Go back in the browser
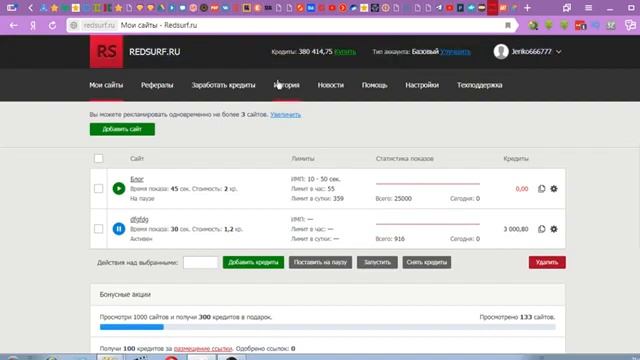Screen dimensions: 640x360 coord(13,25)
